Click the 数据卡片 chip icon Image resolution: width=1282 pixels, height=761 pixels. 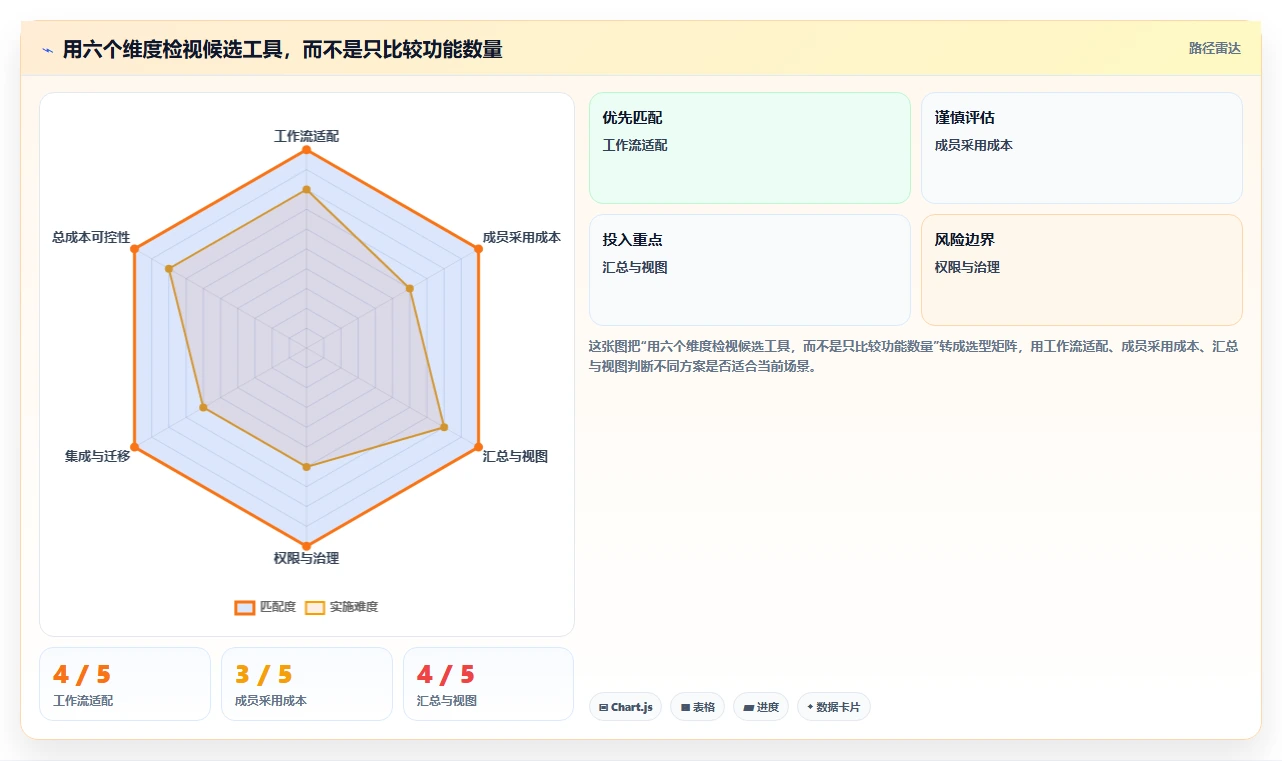(x=810, y=707)
